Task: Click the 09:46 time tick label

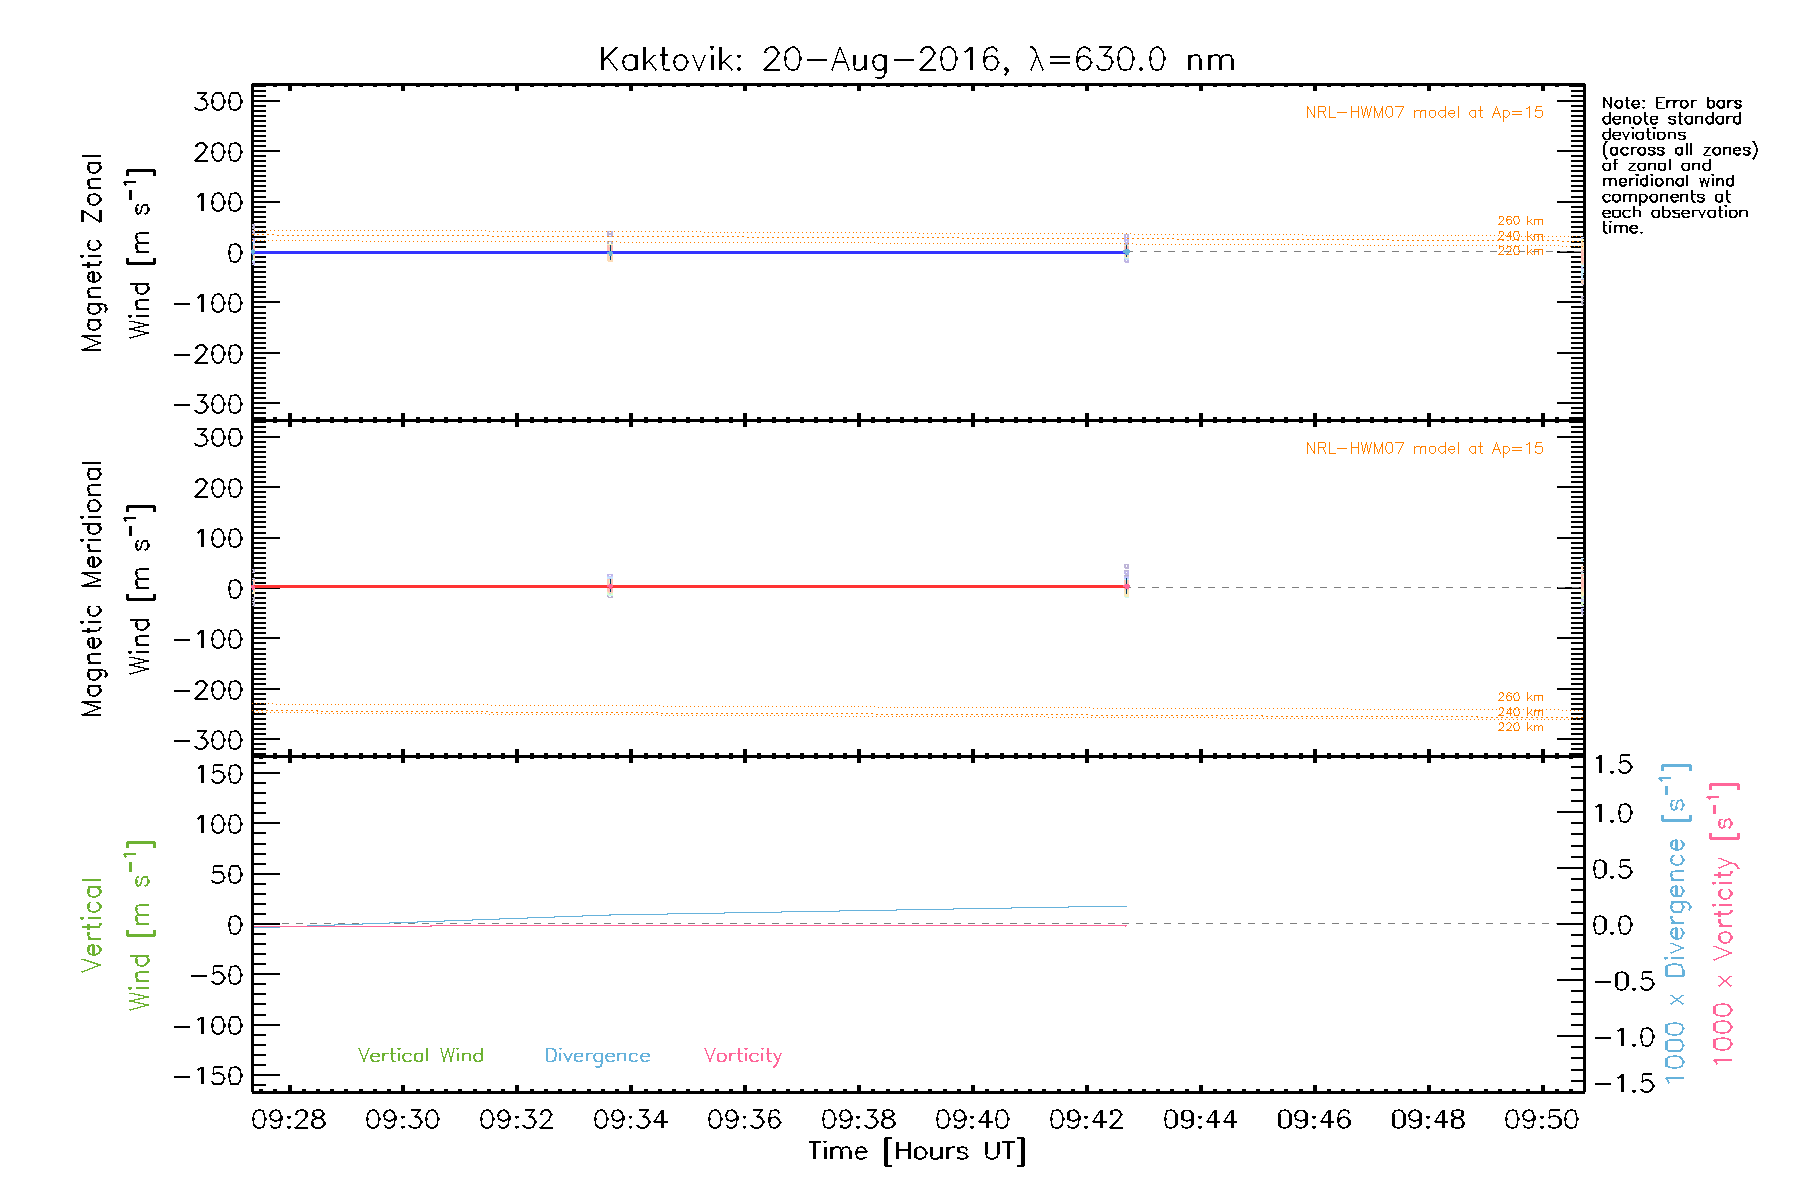Action: (x=1314, y=1119)
